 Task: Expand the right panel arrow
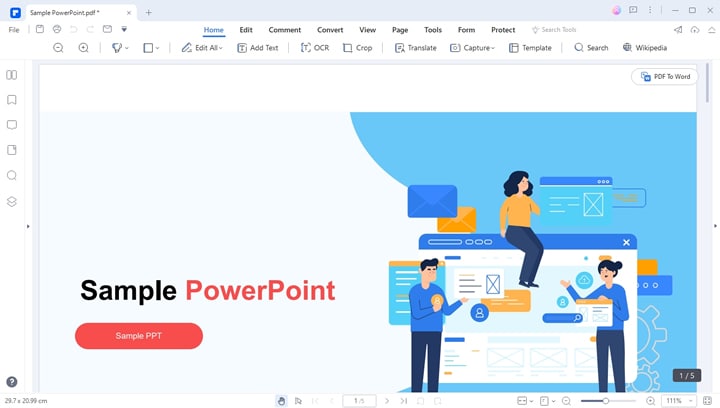point(715,226)
